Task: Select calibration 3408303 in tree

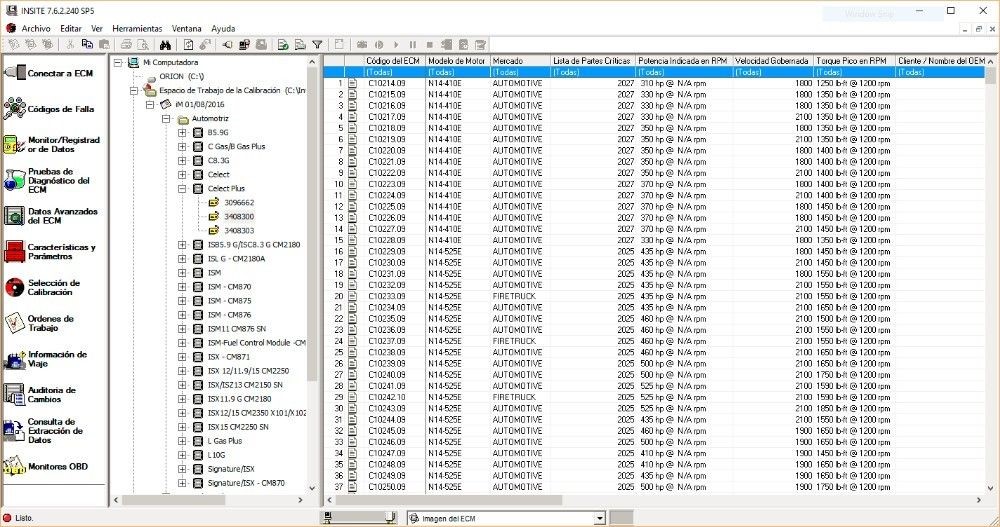Action: pyautogui.click(x=239, y=230)
